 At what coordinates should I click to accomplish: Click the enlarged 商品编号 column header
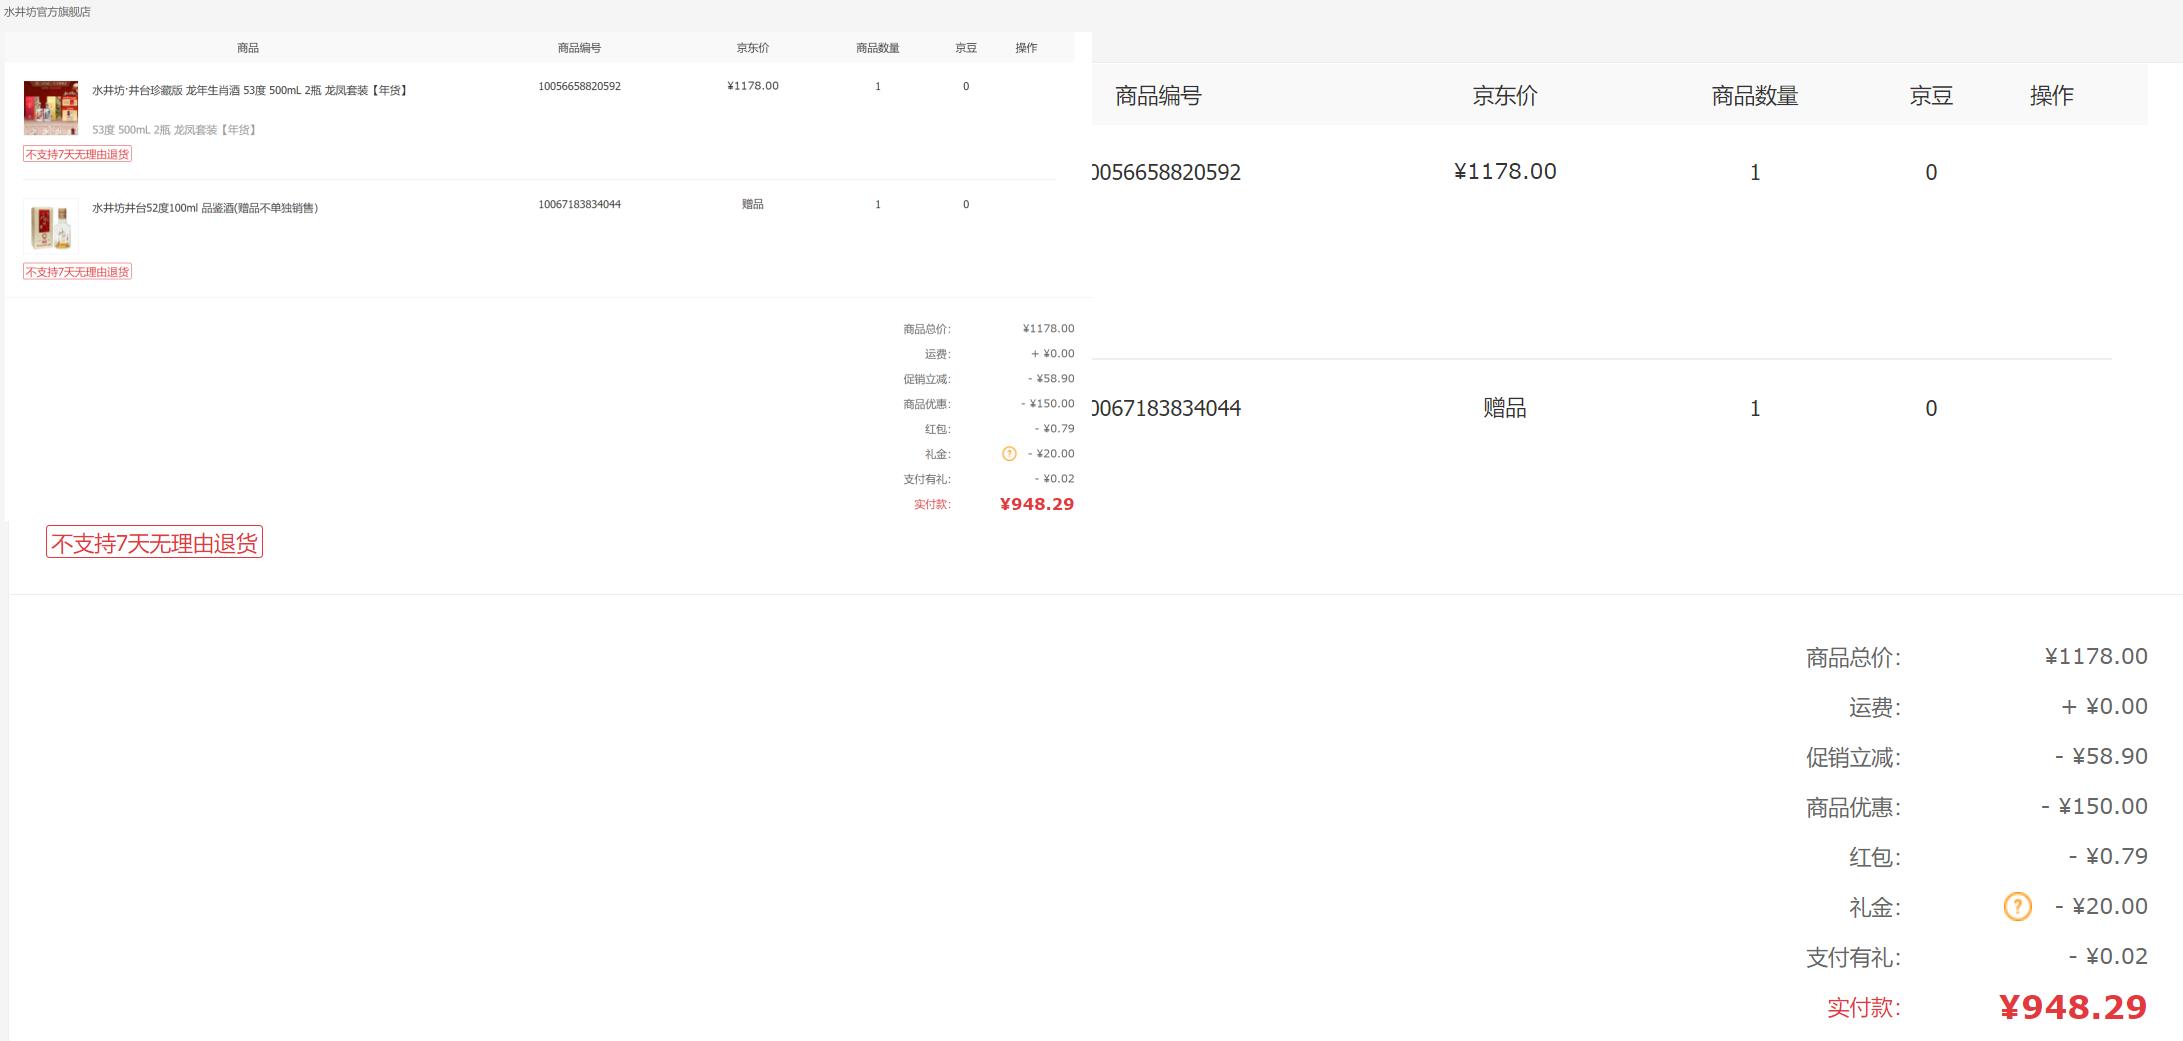1158,96
